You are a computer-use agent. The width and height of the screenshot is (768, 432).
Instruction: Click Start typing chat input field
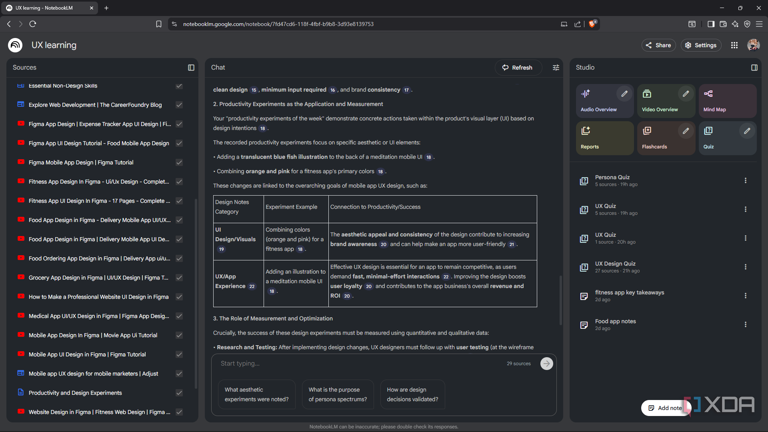tap(360, 363)
